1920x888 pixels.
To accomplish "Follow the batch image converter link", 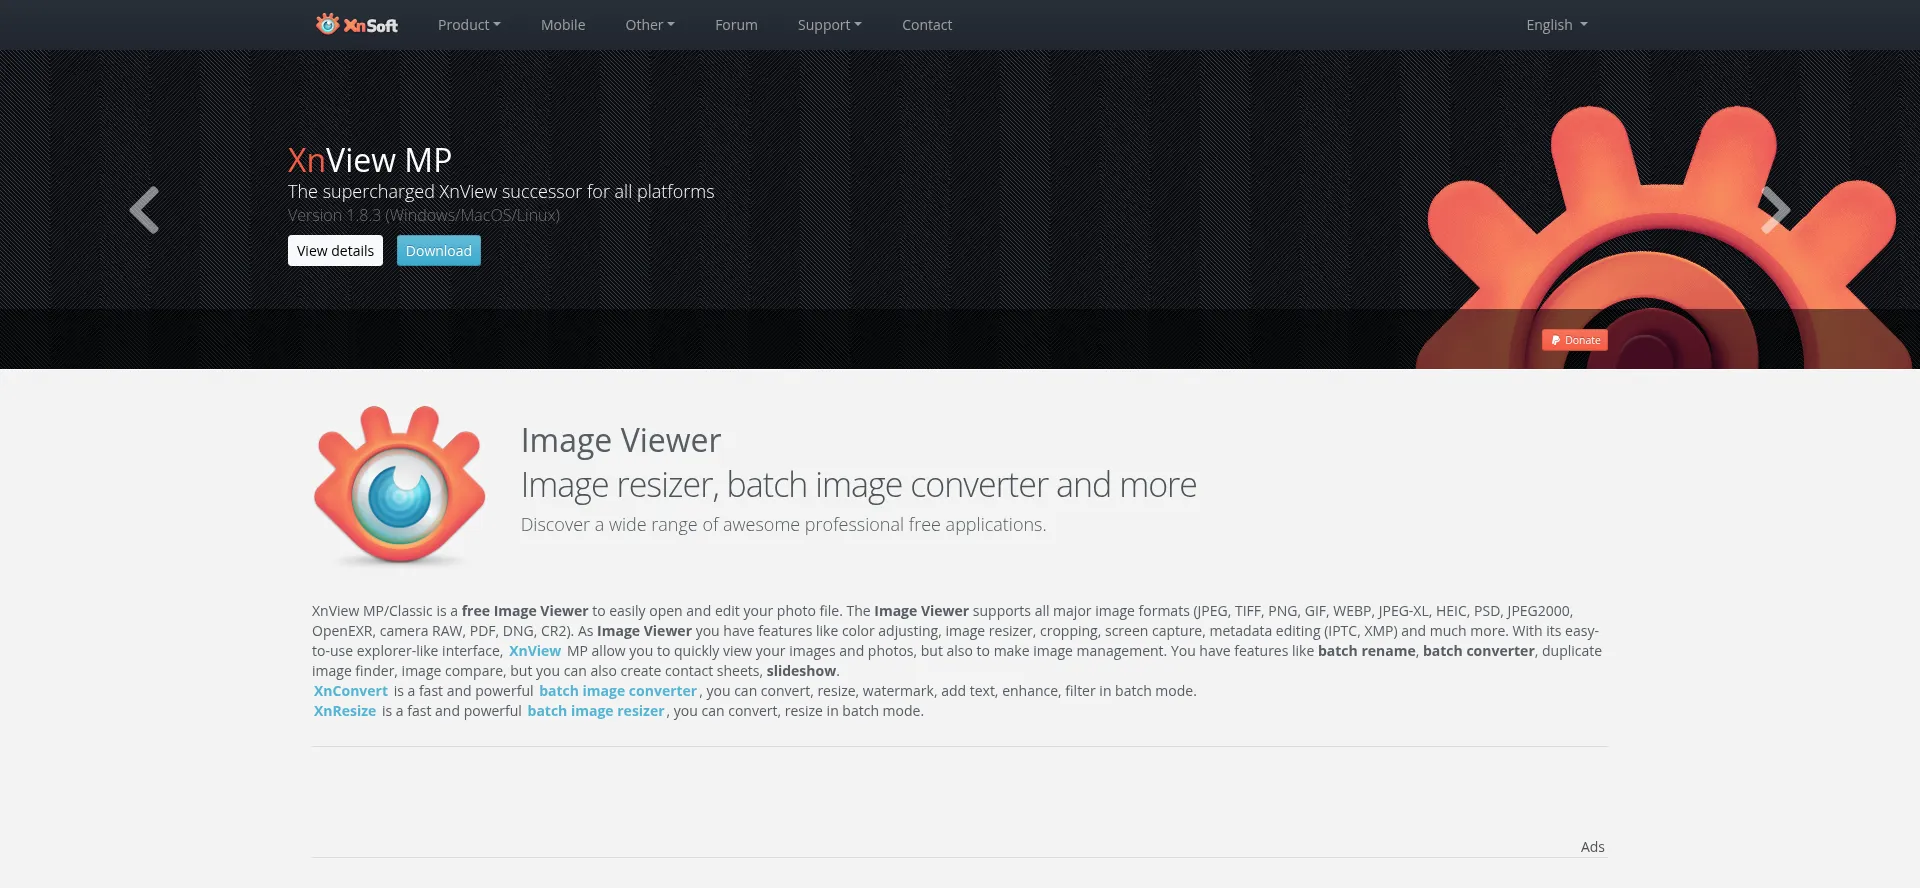I will pyautogui.click(x=618, y=691).
